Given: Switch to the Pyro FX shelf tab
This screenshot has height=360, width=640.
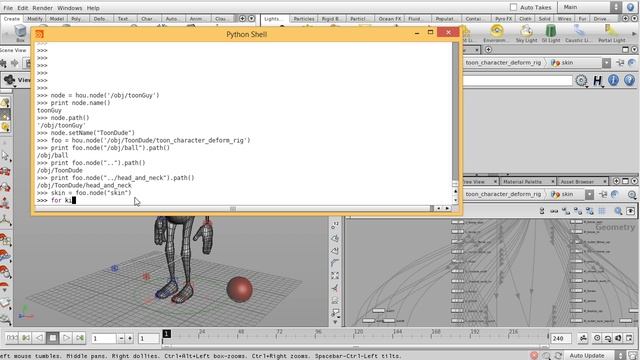Looking at the screenshot, I should click(503, 19).
